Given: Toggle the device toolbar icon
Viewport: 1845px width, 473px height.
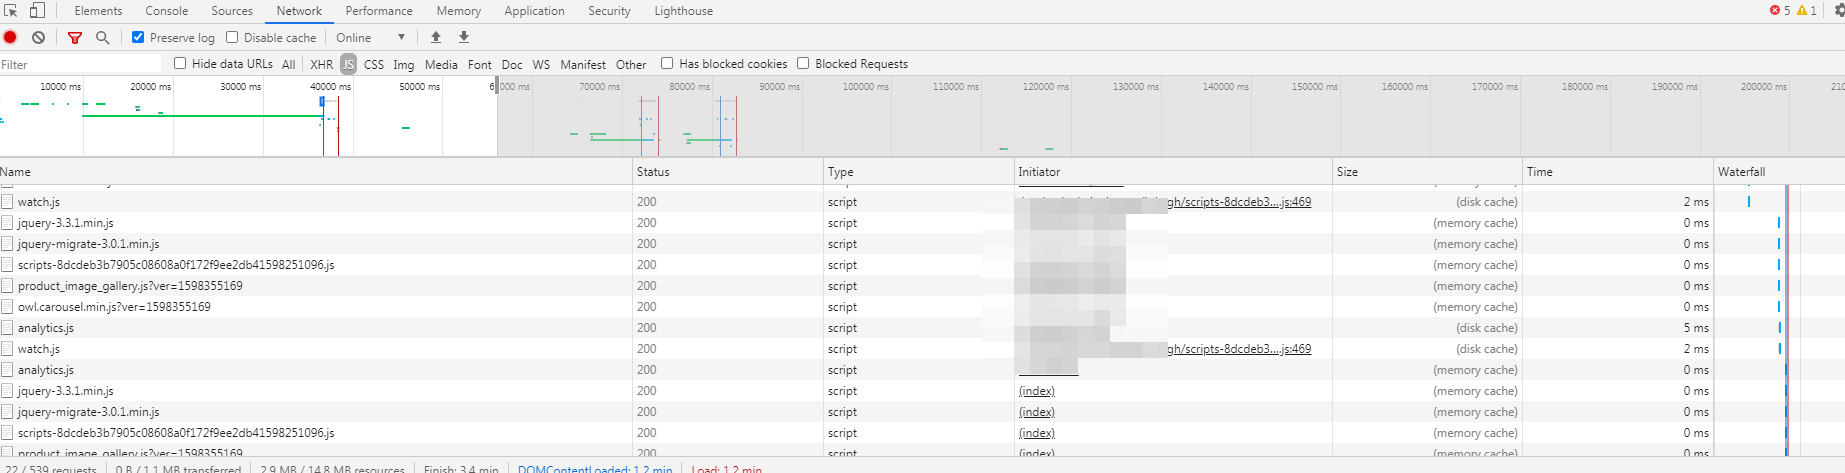Looking at the screenshot, I should (37, 11).
